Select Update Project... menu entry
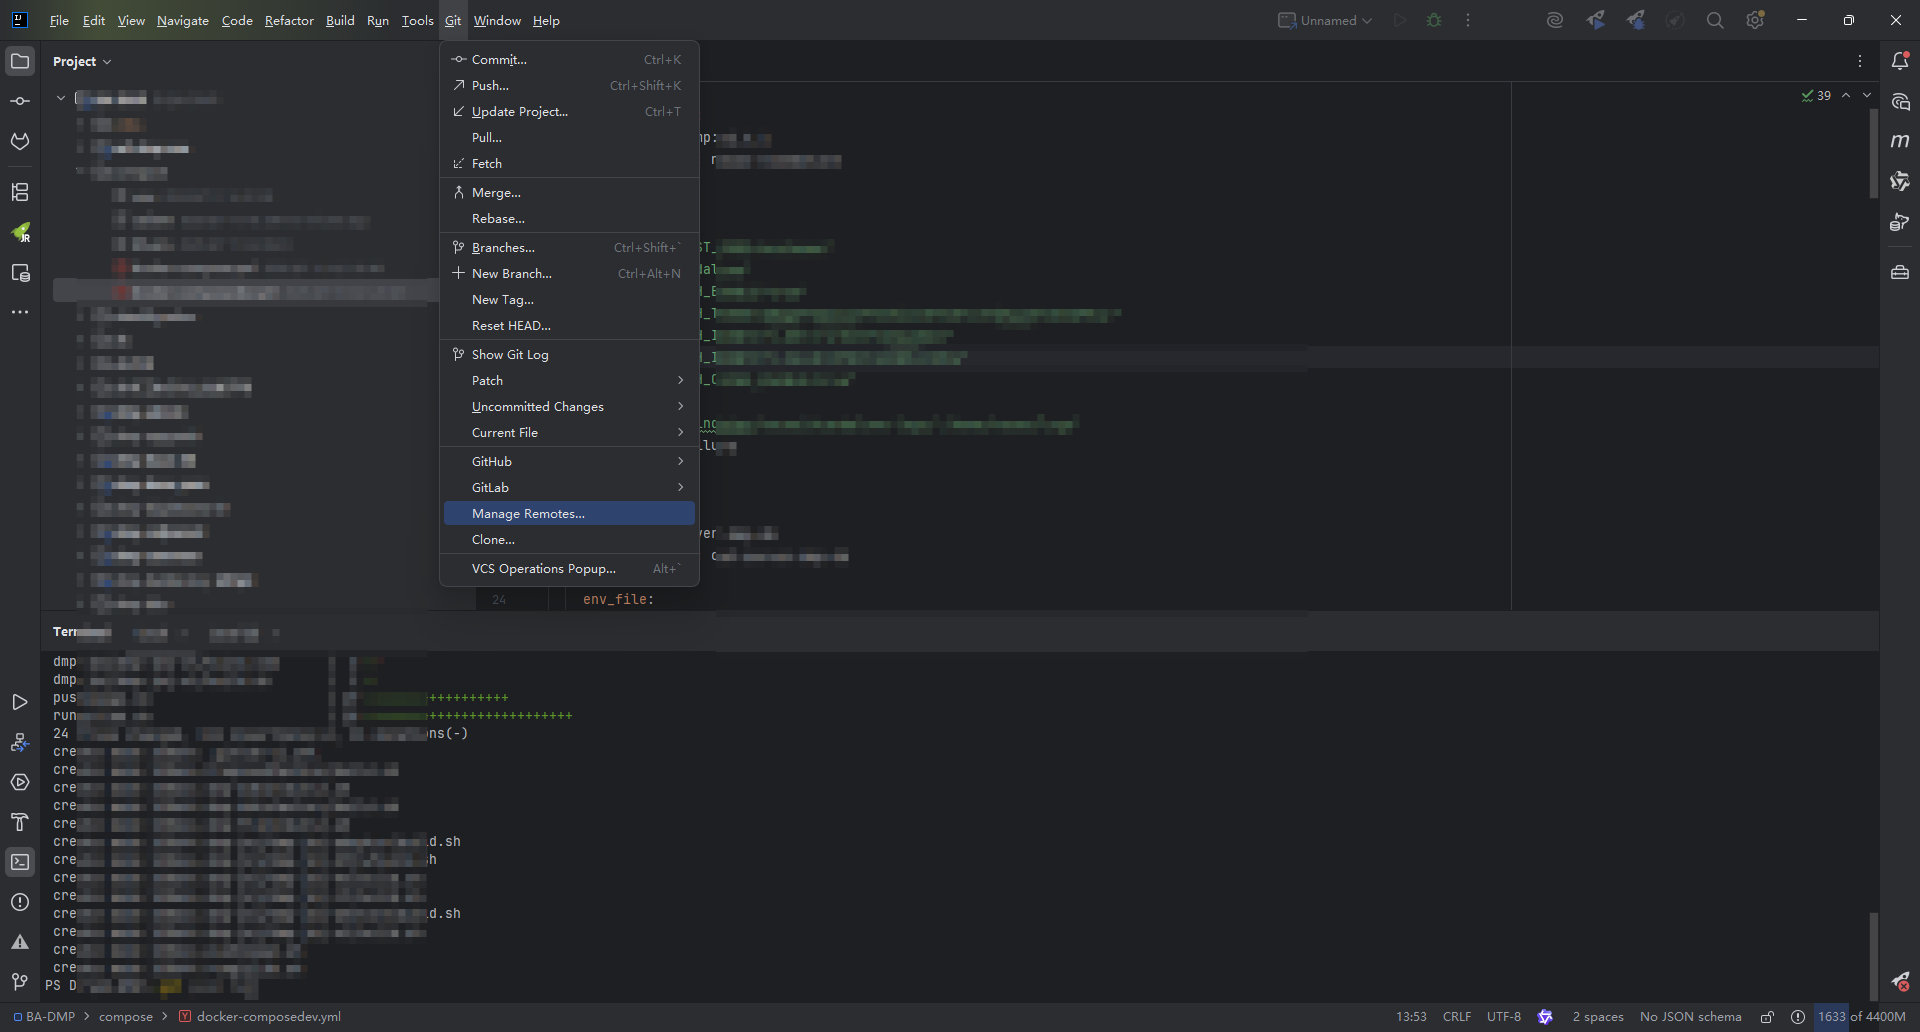This screenshot has width=1920, height=1032. click(x=569, y=111)
